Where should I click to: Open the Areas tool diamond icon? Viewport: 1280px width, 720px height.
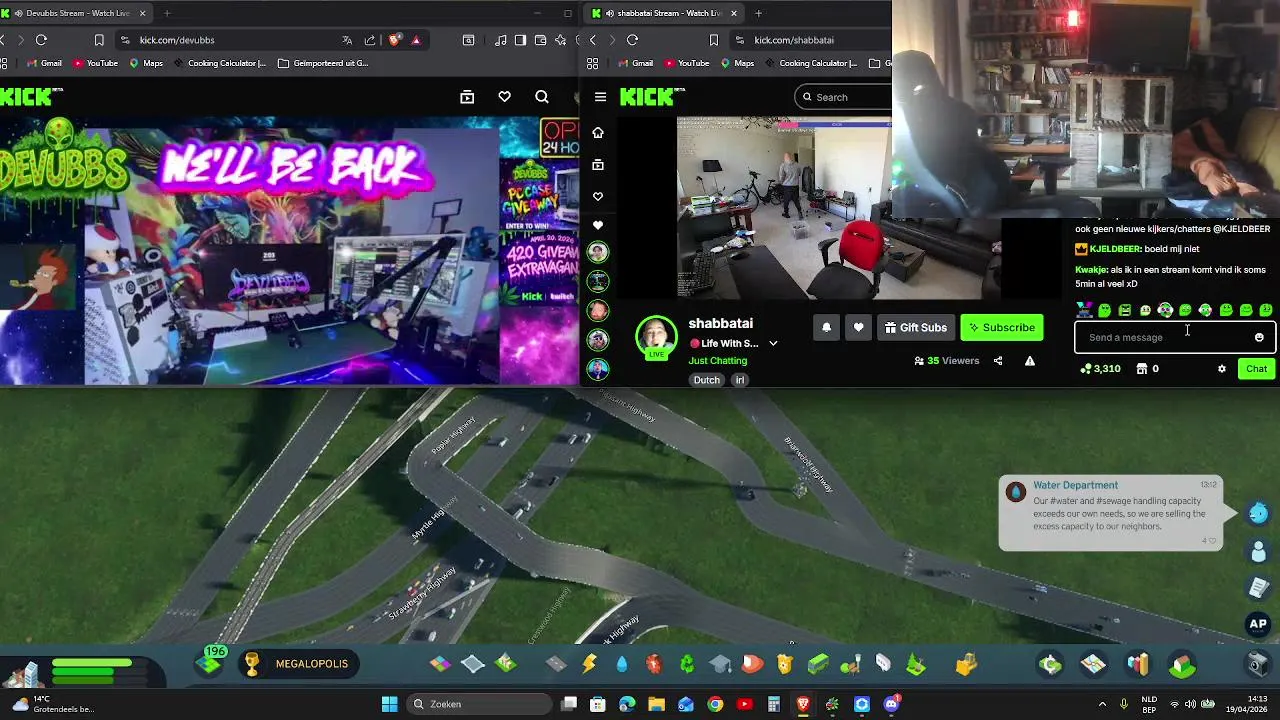tap(473, 664)
